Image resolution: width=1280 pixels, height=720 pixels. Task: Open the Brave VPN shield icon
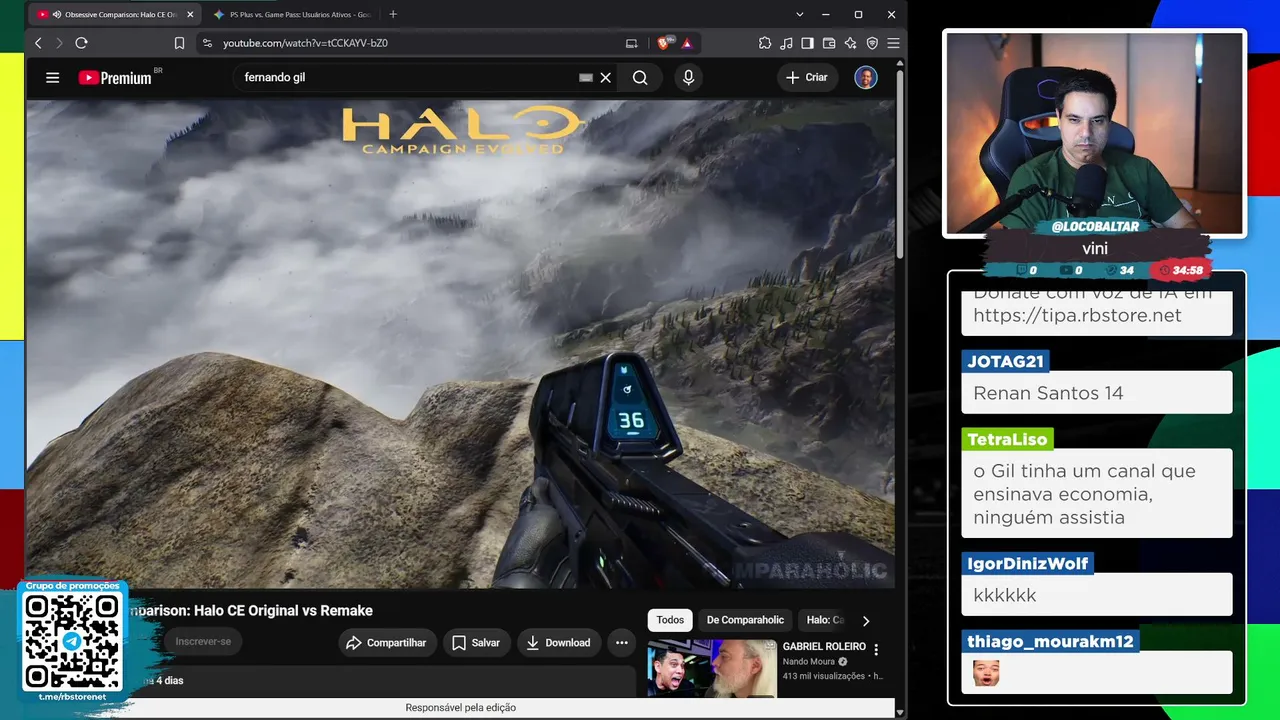[872, 43]
